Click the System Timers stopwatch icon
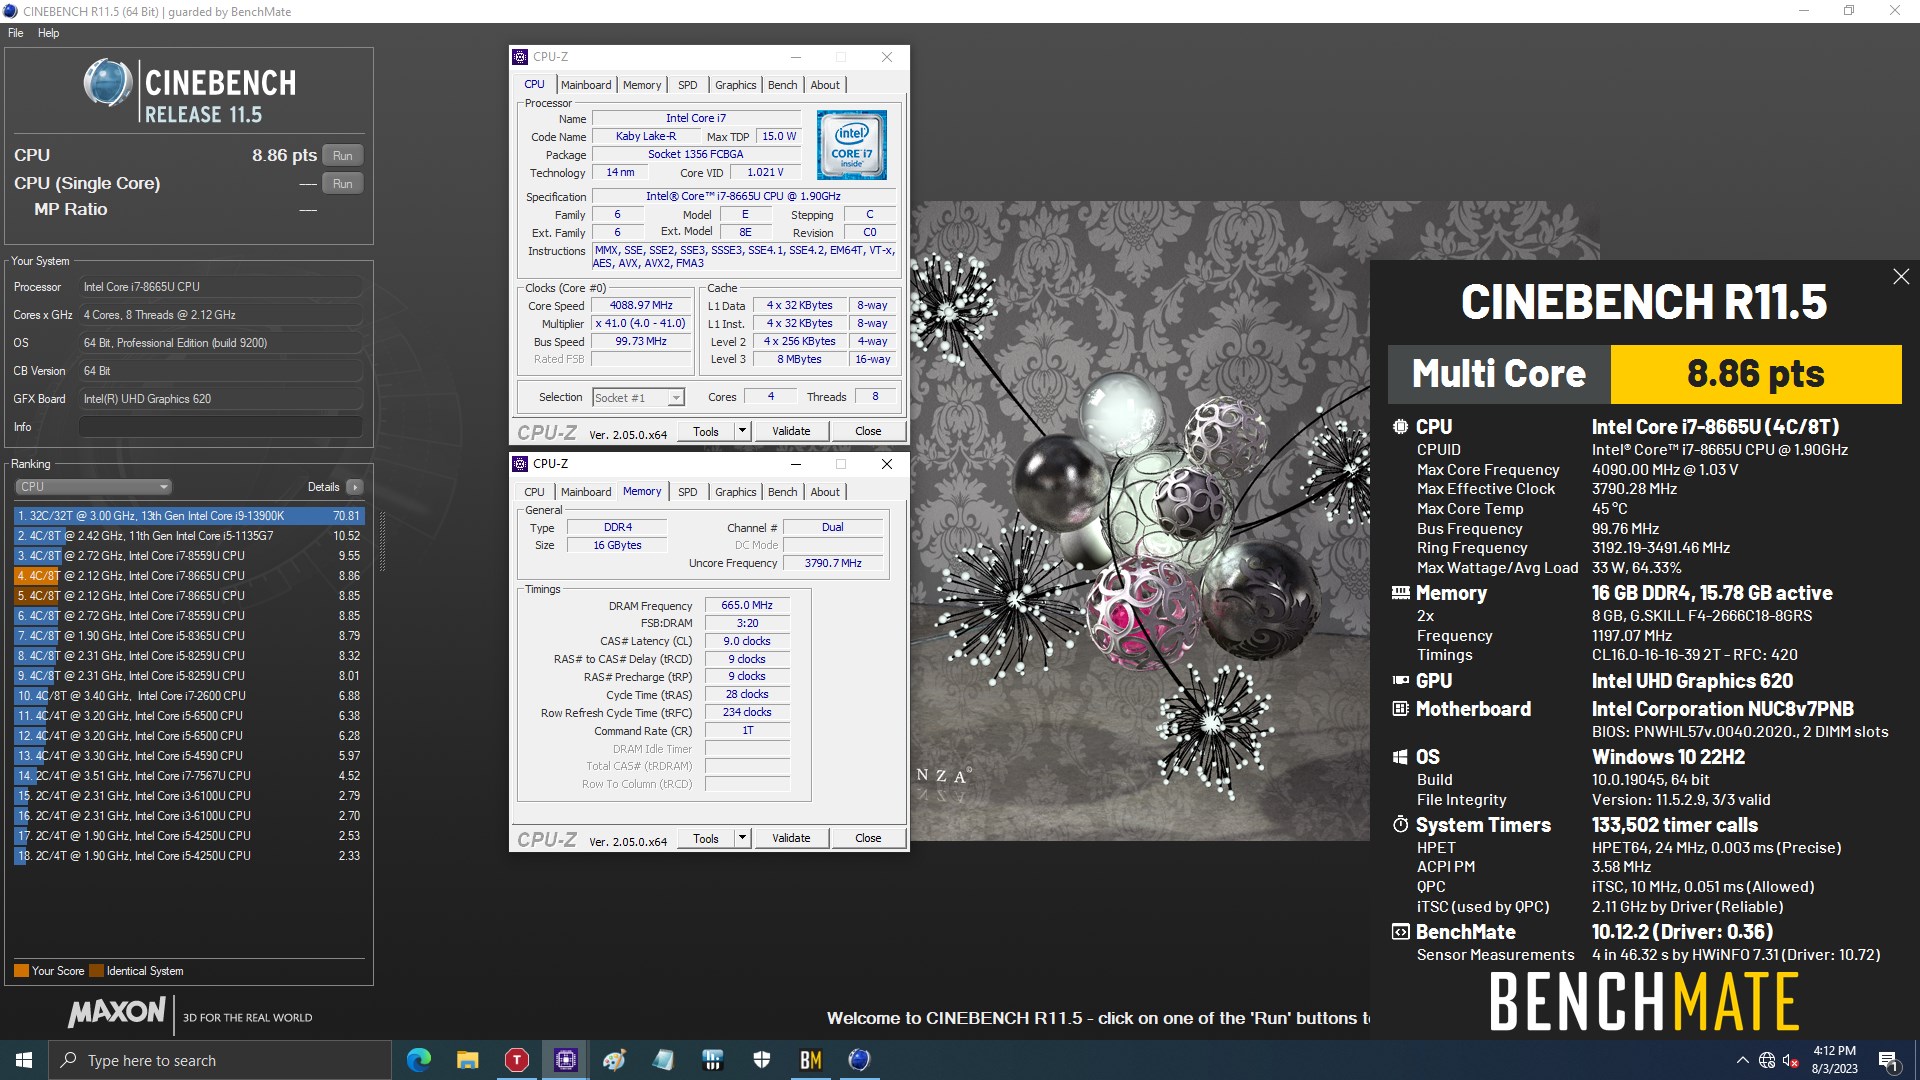This screenshot has width=1920, height=1080. [x=1400, y=825]
